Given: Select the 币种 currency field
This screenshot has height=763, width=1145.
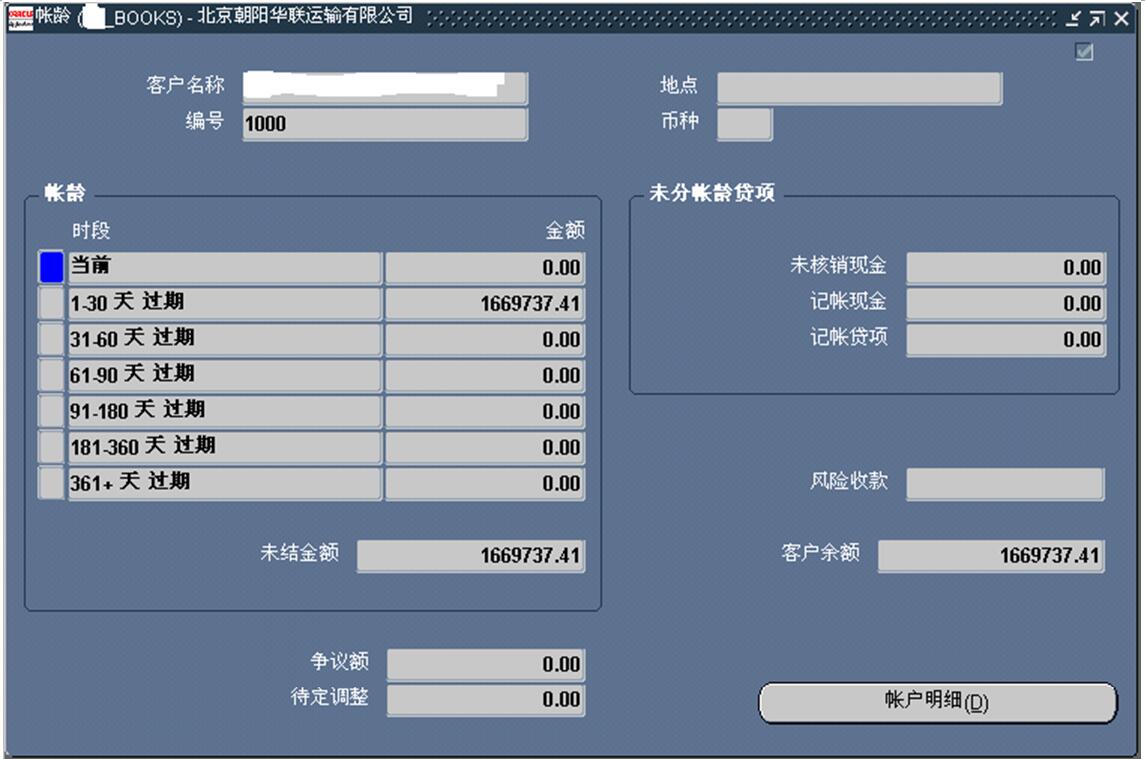Looking at the screenshot, I should point(745,124).
